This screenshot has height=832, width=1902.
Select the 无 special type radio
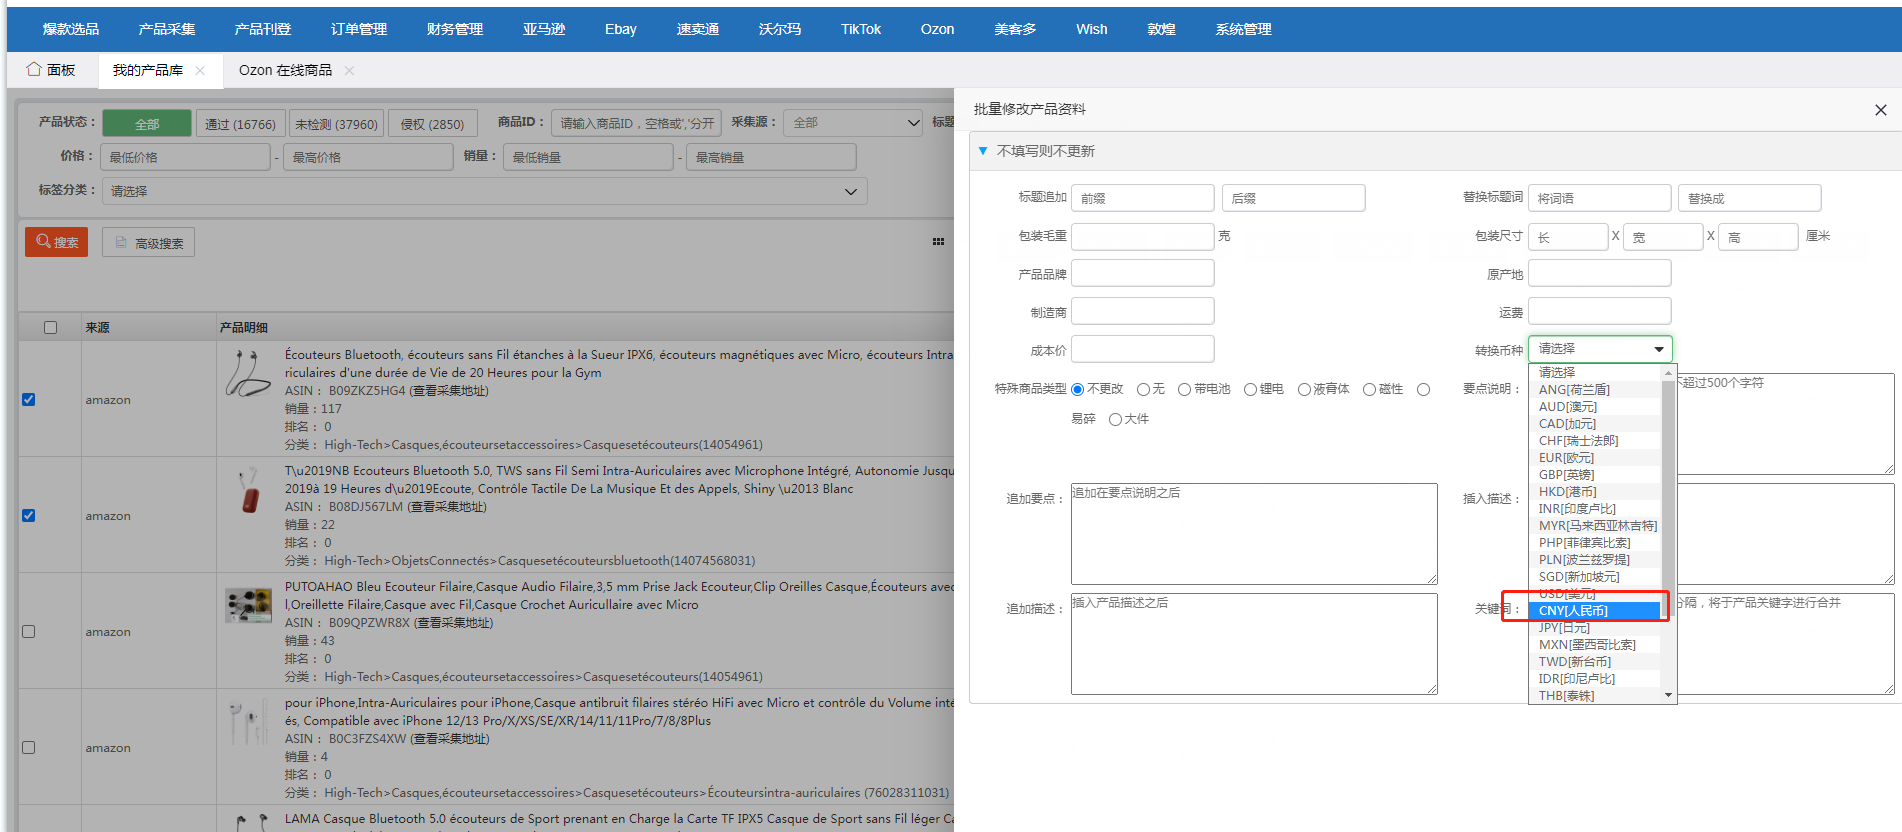(x=1143, y=389)
